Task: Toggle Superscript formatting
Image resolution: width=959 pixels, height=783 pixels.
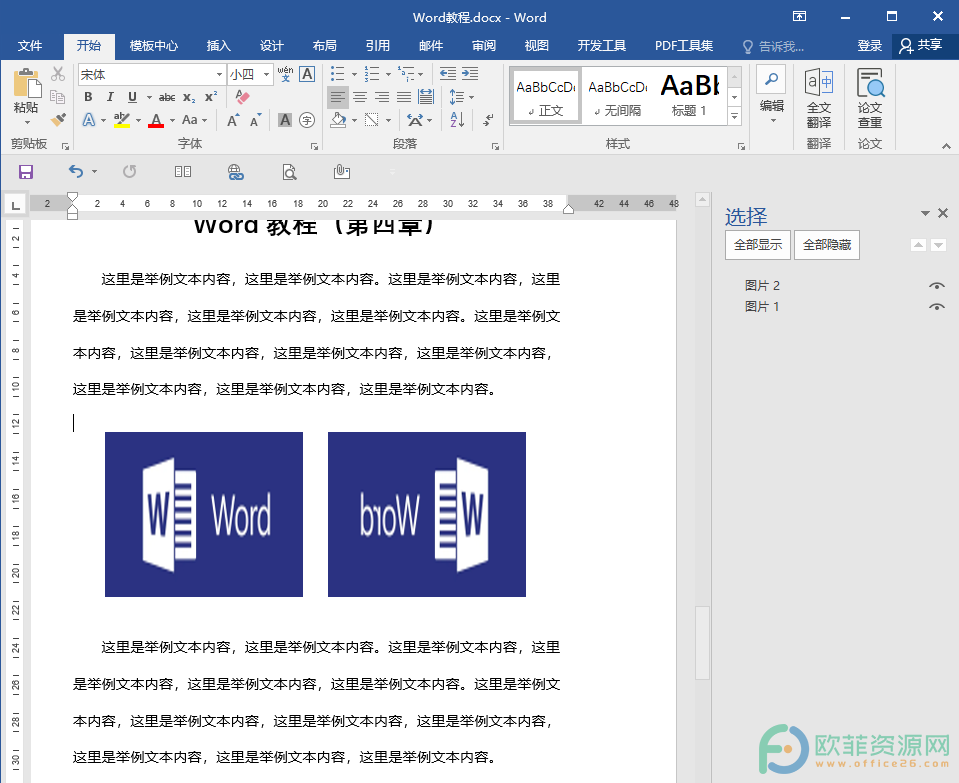Action: pyautogui.click(x=211, y=97)
